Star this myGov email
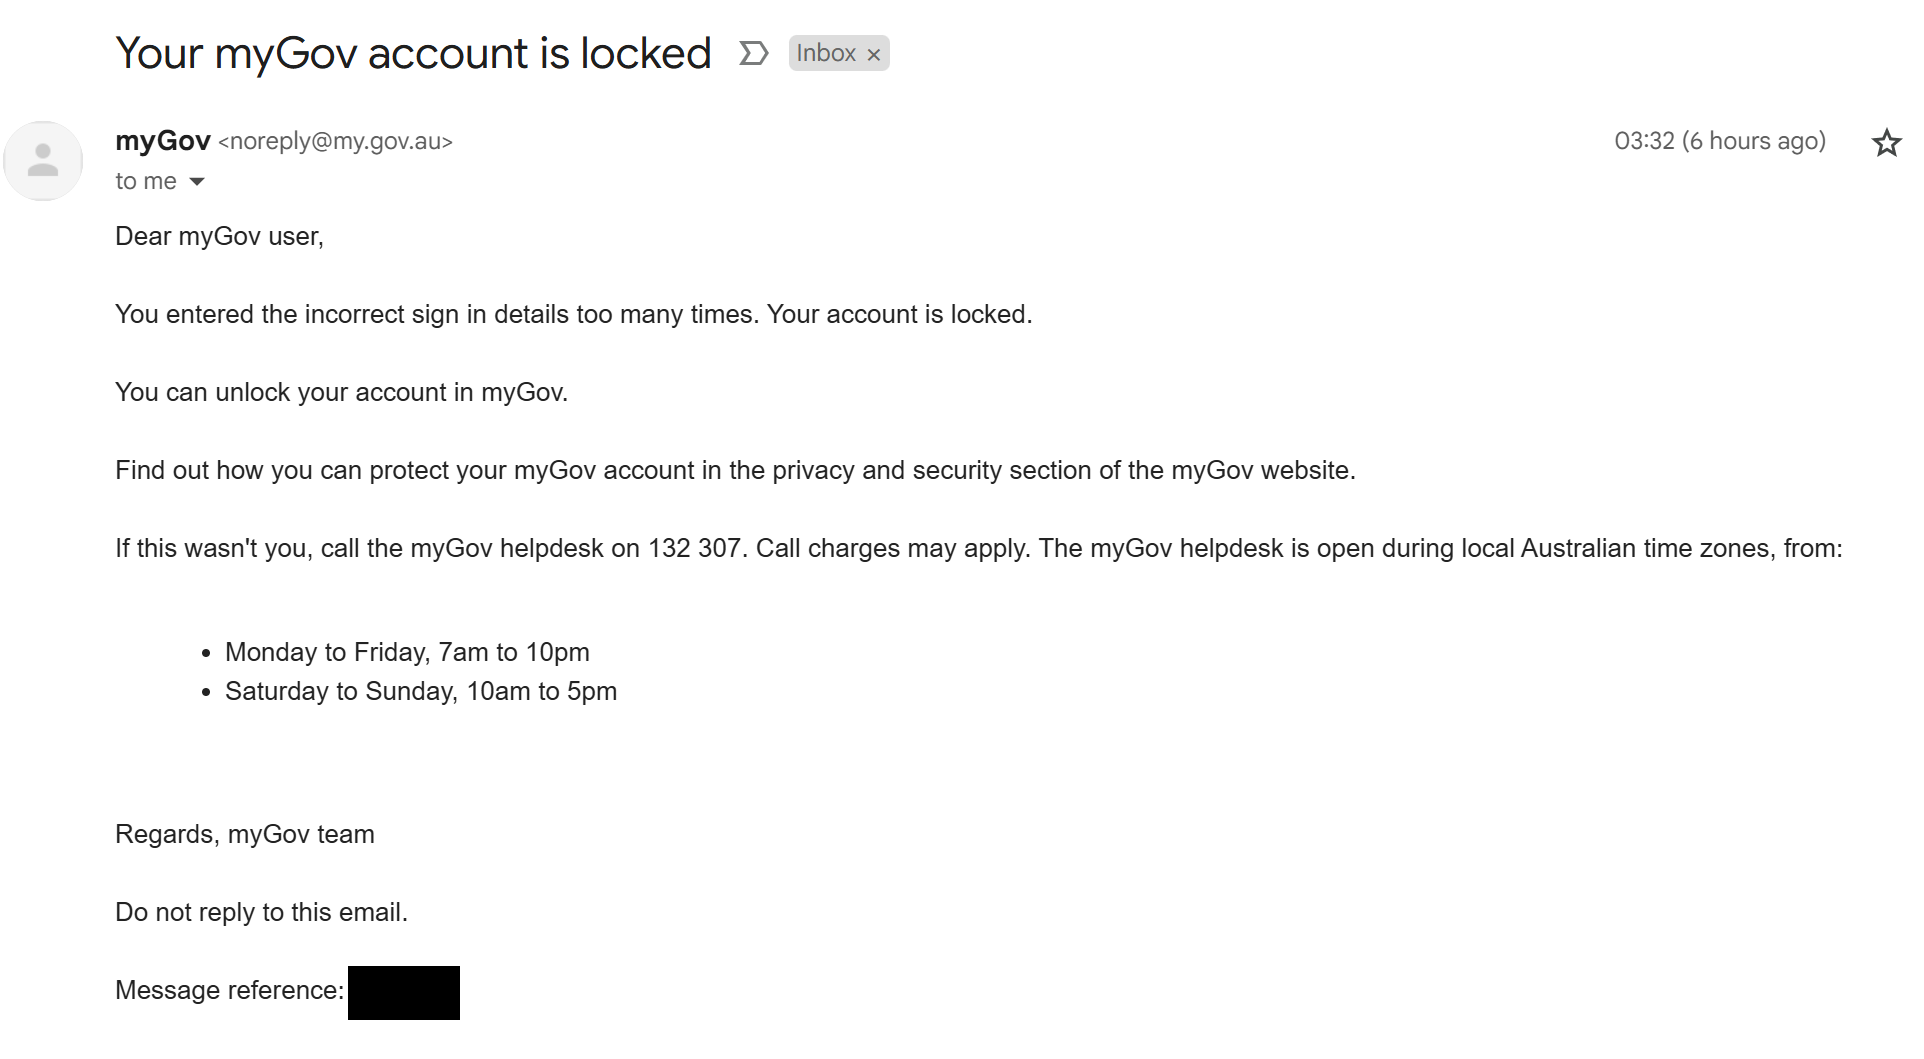The image size is (1924, 1059). [1886, 143]
